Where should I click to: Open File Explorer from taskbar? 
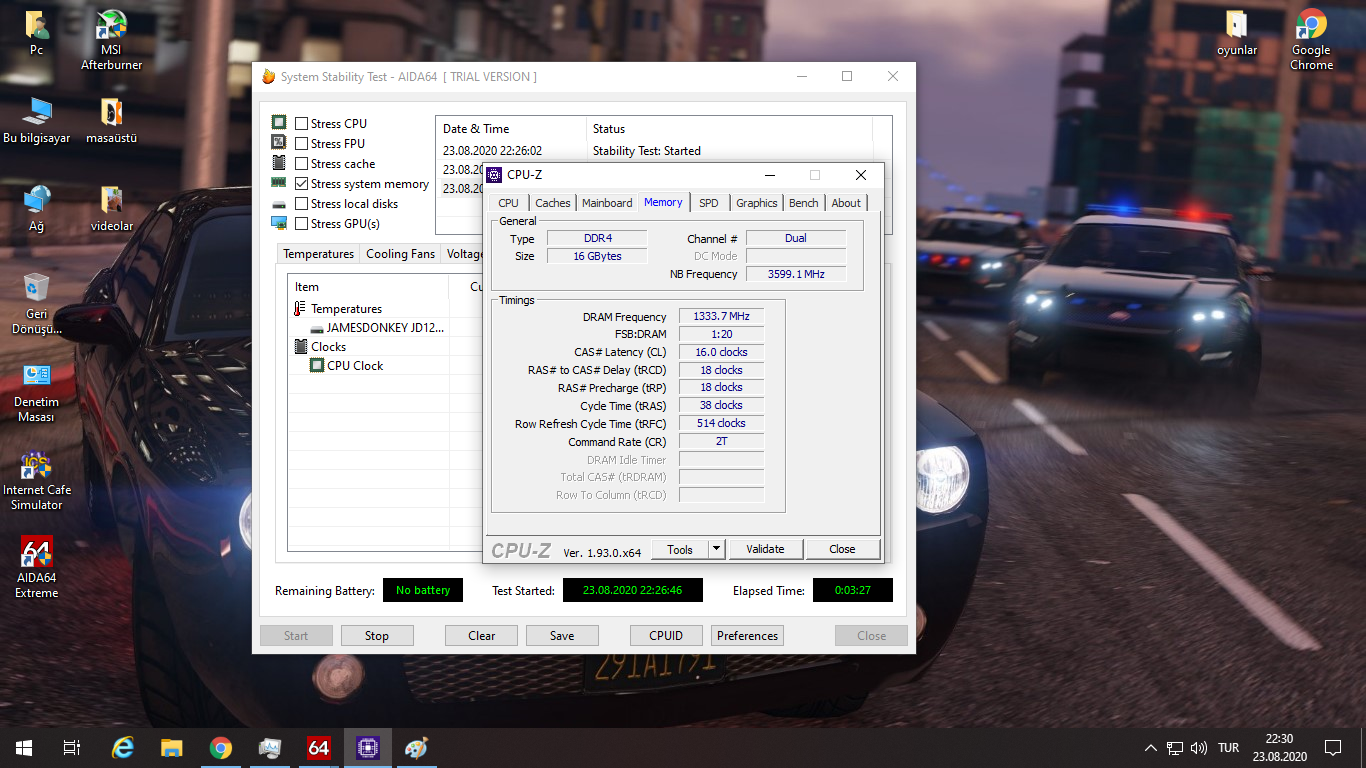tap(172, 748)
